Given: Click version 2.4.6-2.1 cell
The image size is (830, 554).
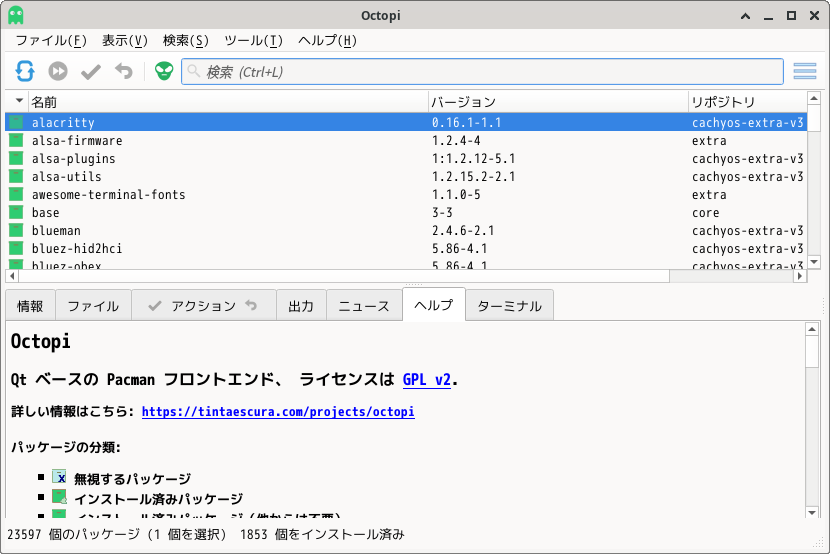Looking at the screenshot, I should pos(463,231).
